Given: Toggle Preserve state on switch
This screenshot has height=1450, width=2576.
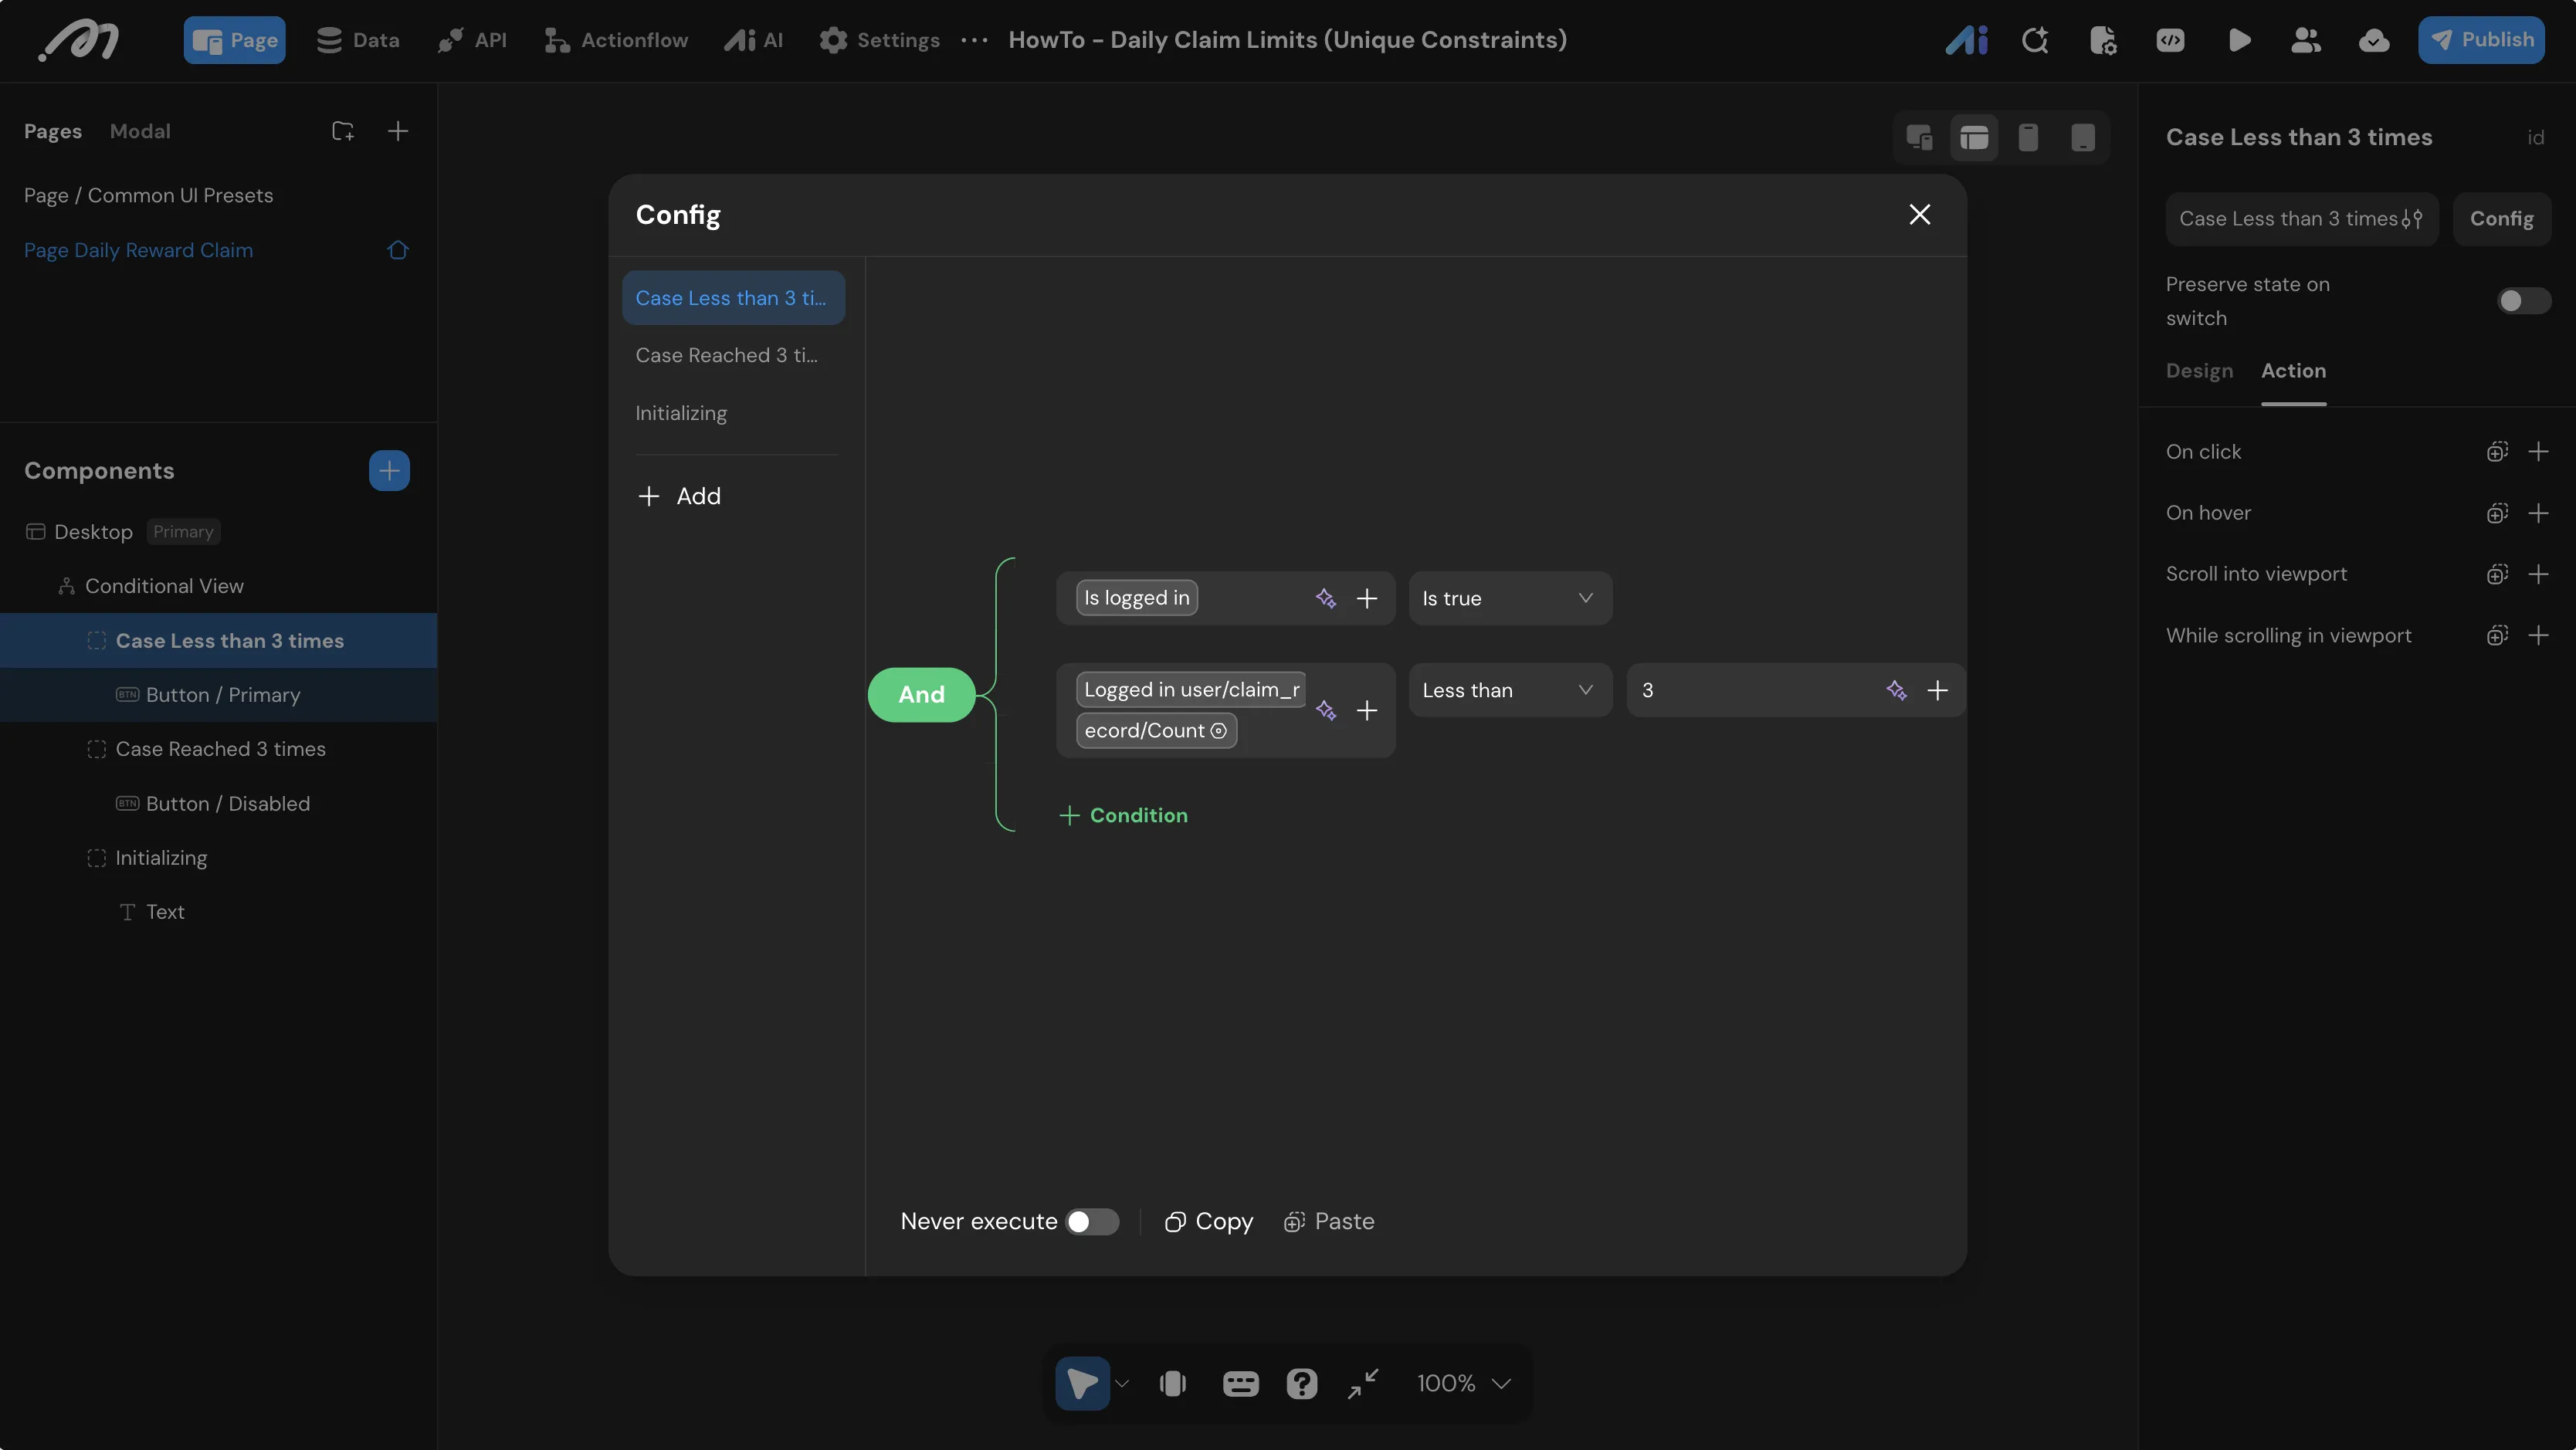Looking at the screenshot, I should tap(2523, 301).
